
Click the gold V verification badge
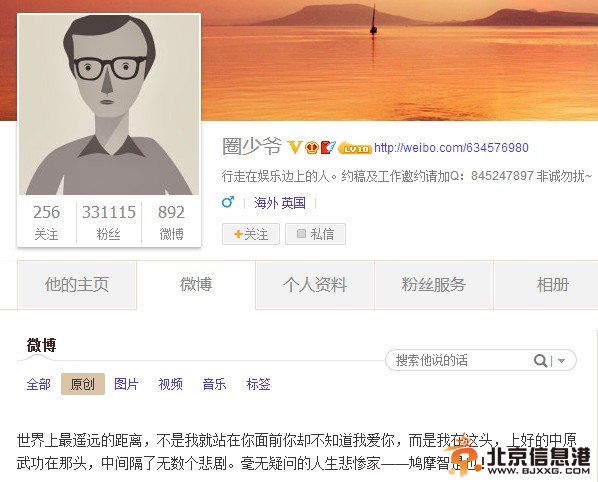pos(294,147)
